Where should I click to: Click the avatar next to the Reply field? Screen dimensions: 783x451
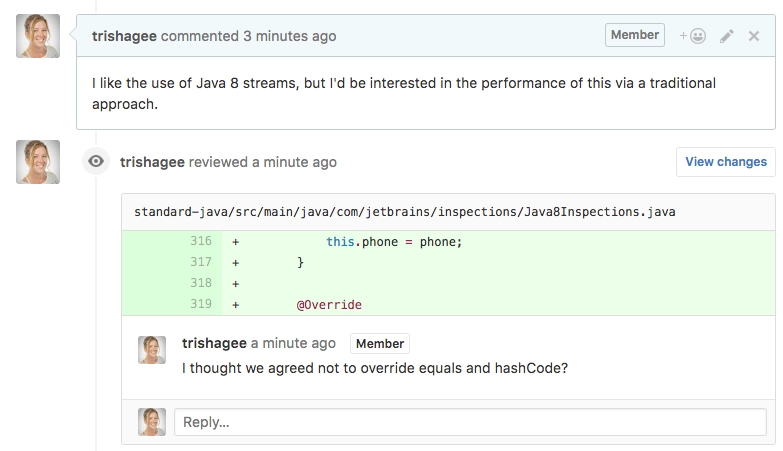click(x=152, y=422)
